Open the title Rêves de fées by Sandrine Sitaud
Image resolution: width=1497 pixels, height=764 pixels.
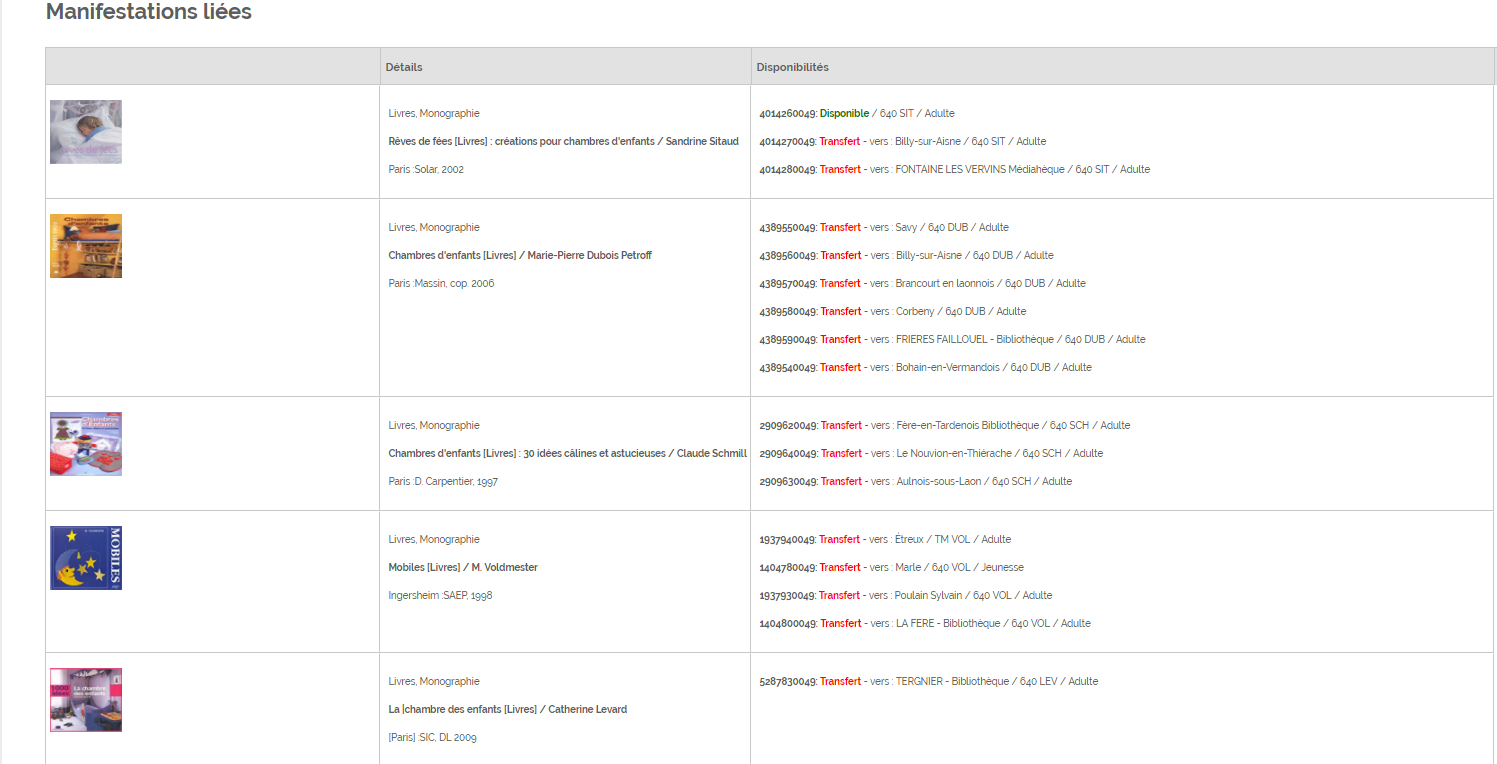pyautogui.click(x=564, y=141)
